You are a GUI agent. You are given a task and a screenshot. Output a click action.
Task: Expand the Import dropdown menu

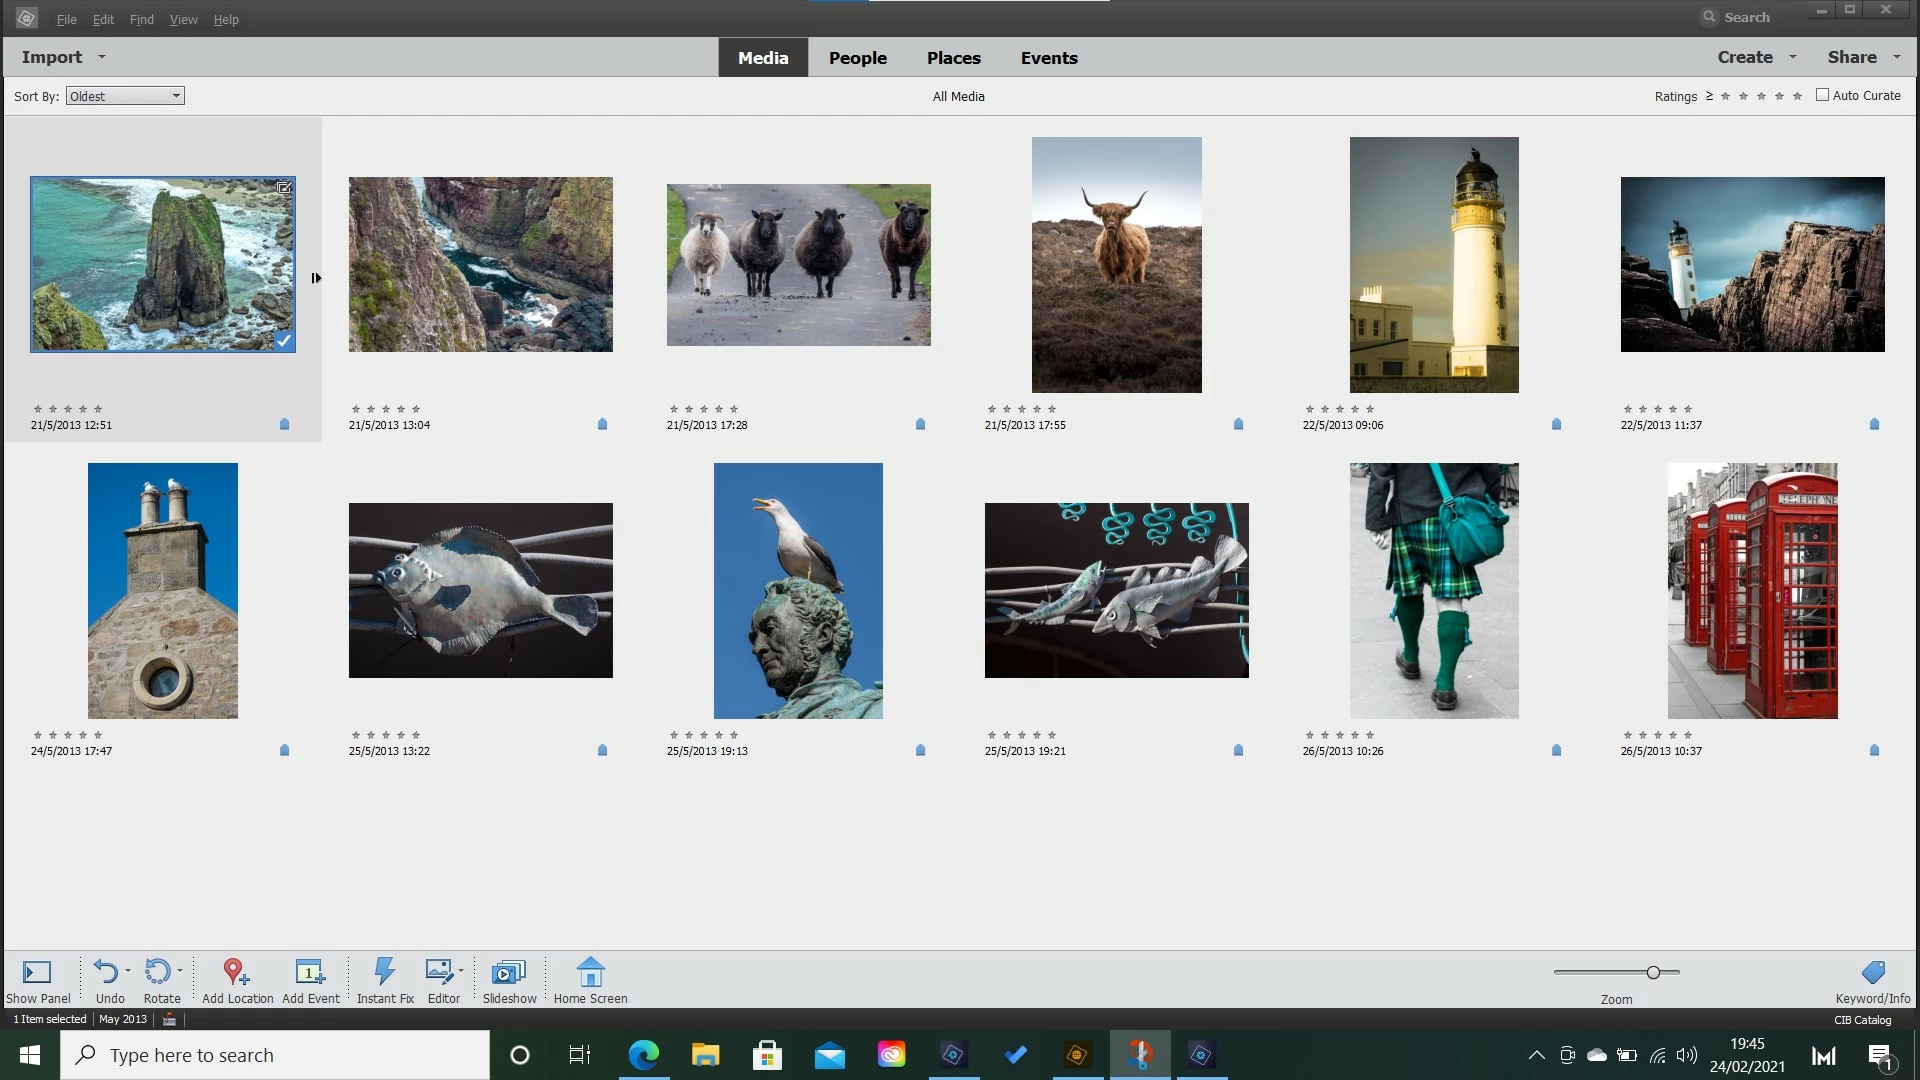[101, 57]
